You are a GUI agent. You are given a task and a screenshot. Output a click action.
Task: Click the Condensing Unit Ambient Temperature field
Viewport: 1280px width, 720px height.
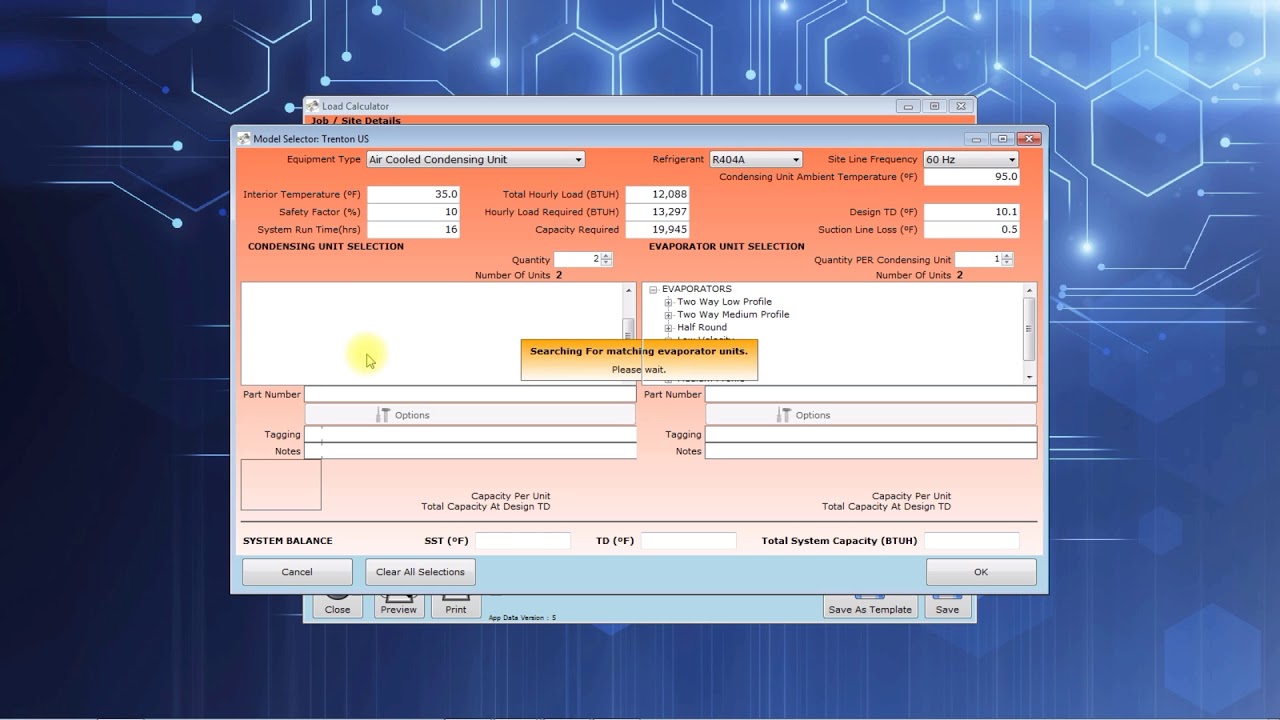[971, 177]
